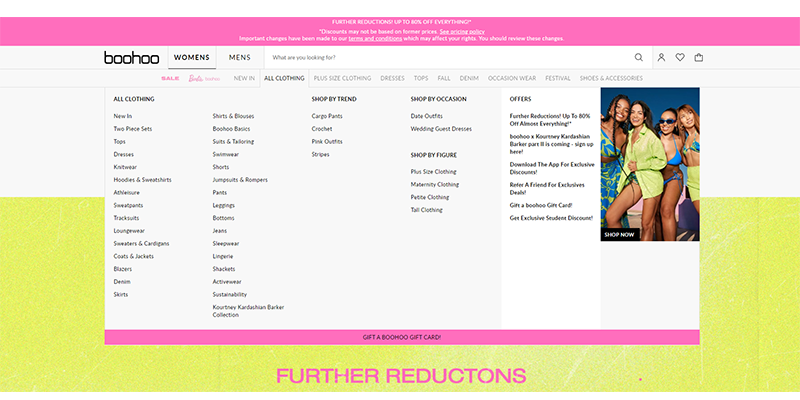Image resolution: width=800 pixels, height=400 pixels.
Task: Select the WOMENS tab
Action: 191,58
